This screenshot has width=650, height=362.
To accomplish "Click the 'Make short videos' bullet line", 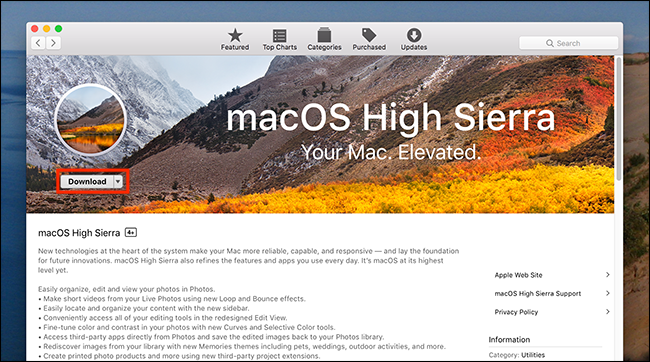I will pyautogui.click(x=172, y=299).
